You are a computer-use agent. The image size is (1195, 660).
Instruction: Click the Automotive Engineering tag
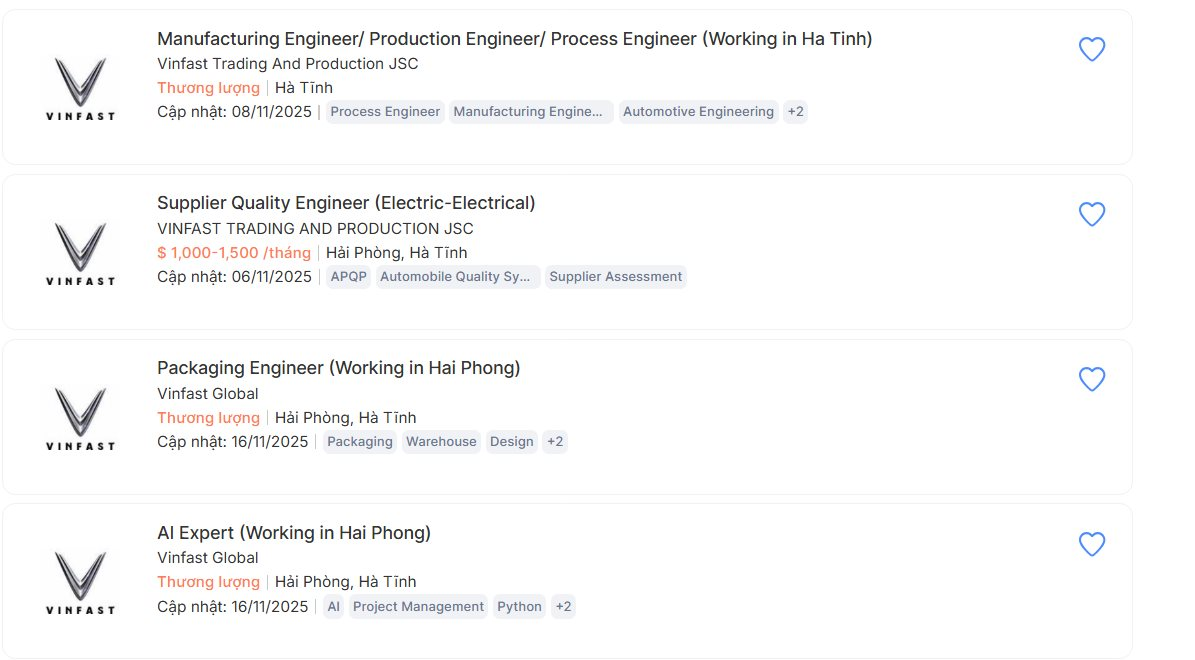[x=698, y=112]
